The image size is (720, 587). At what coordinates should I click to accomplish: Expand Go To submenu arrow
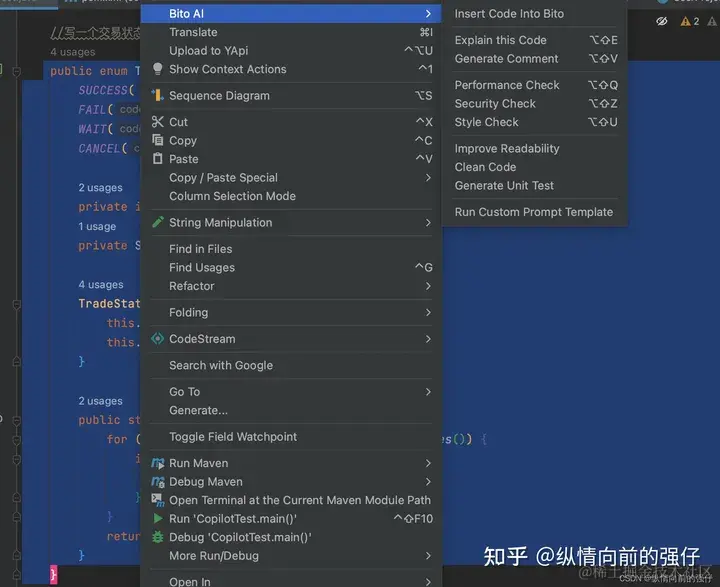[x=428, y=392]
